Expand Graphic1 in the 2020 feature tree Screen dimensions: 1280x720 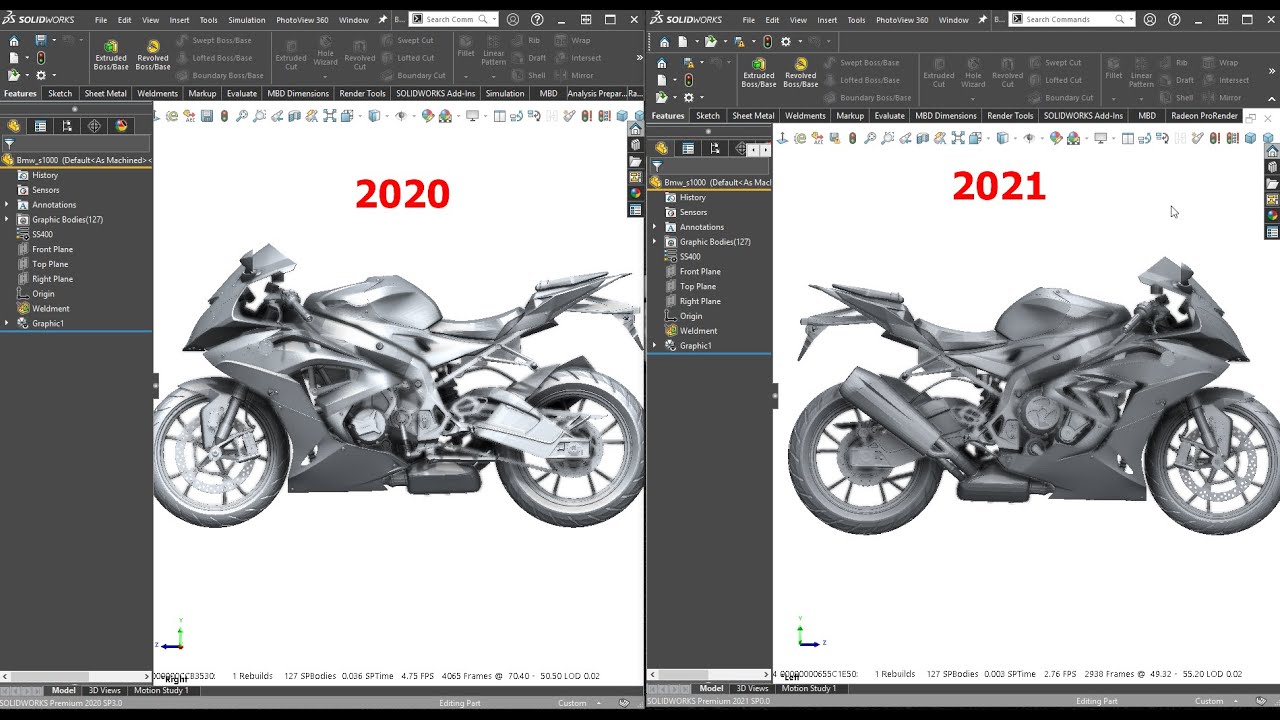click(7, 323)
